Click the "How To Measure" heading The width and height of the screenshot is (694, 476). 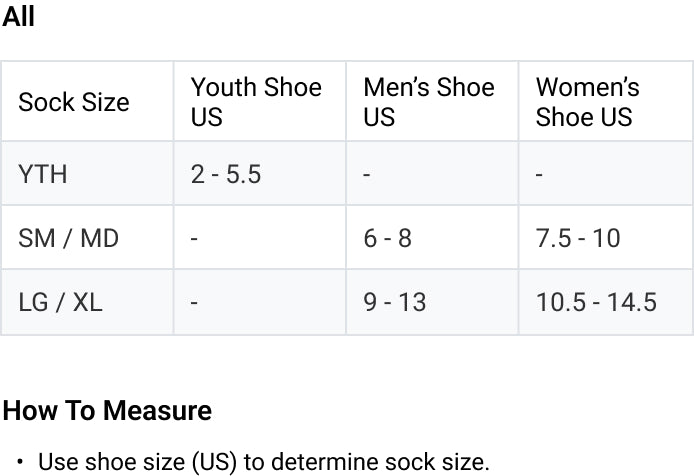coord(107,411)
